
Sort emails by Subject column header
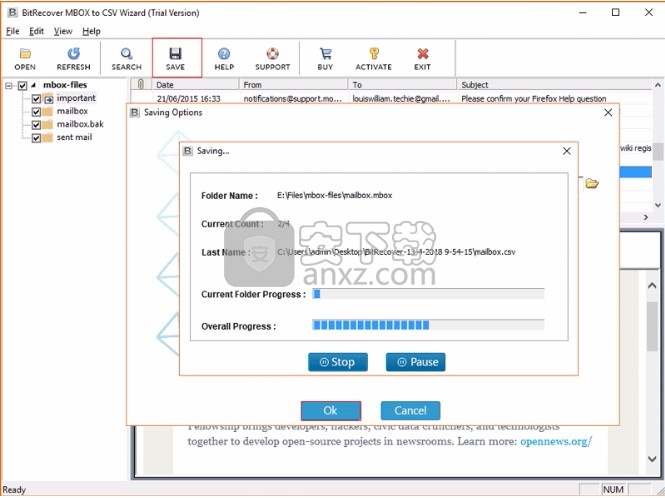click(x=555, y=84)
